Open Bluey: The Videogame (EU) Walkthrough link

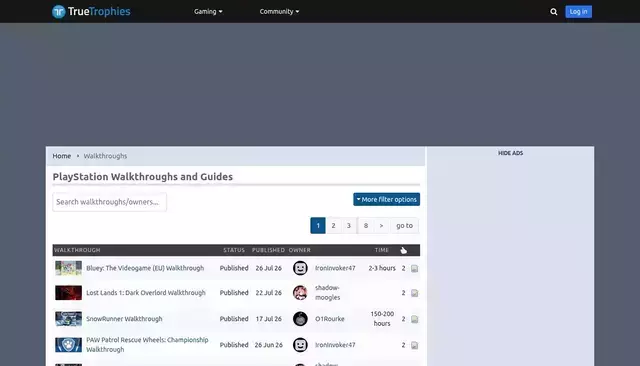(x=145, y=268)
